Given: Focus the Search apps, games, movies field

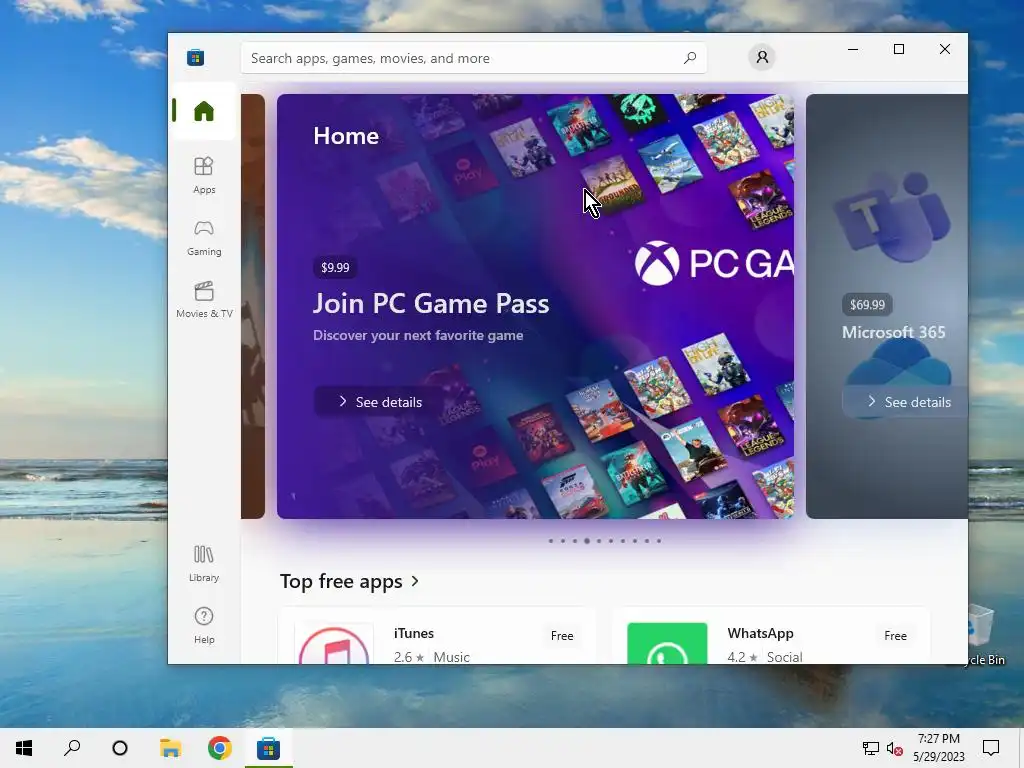Looking at the screenshot, I should pyautogui.click(x=473, y=58).
